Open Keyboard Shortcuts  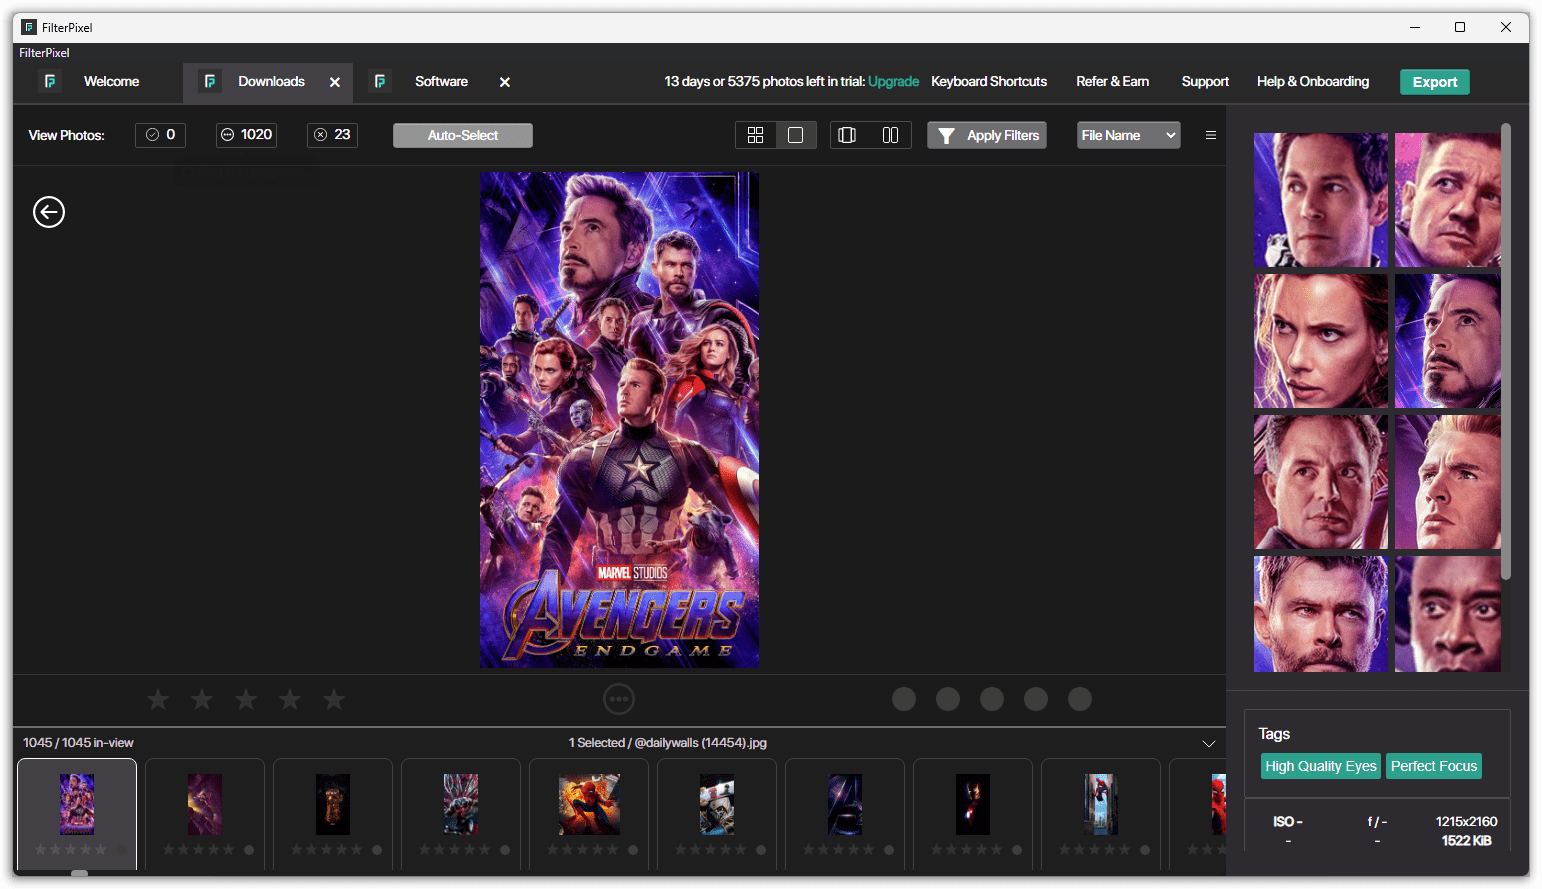coord(989,82)
